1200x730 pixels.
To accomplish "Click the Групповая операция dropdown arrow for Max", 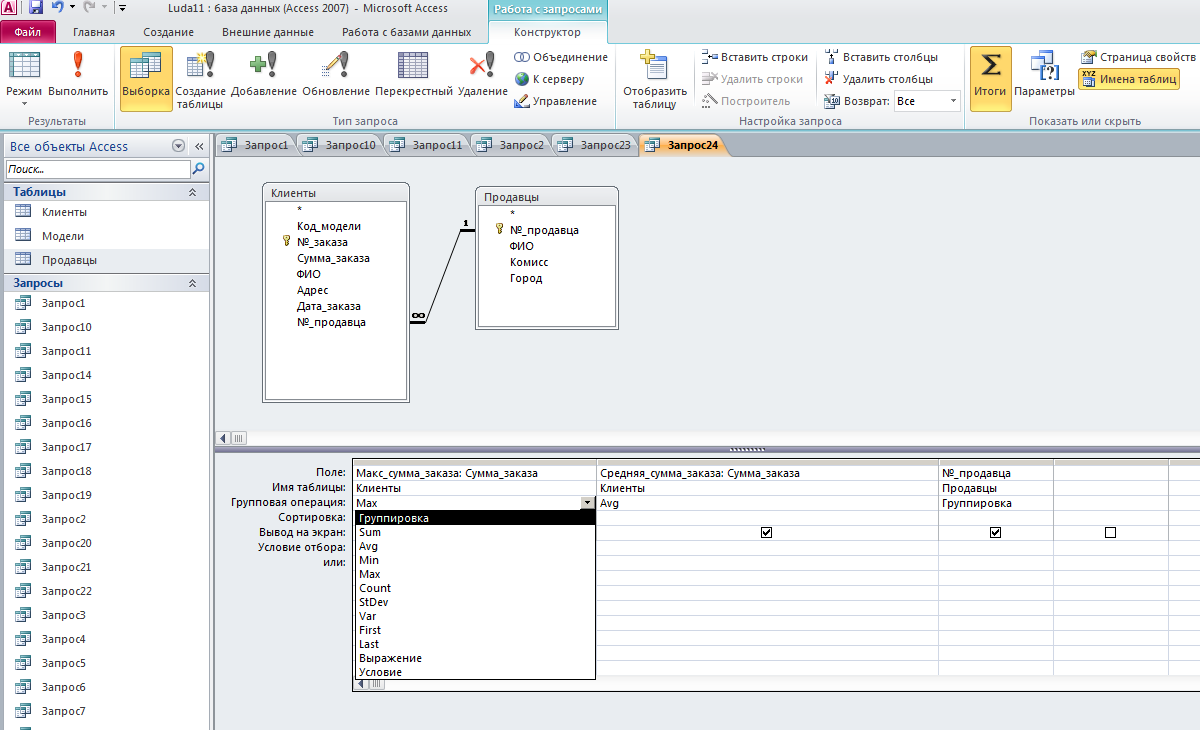I will (x=587, y=504).
